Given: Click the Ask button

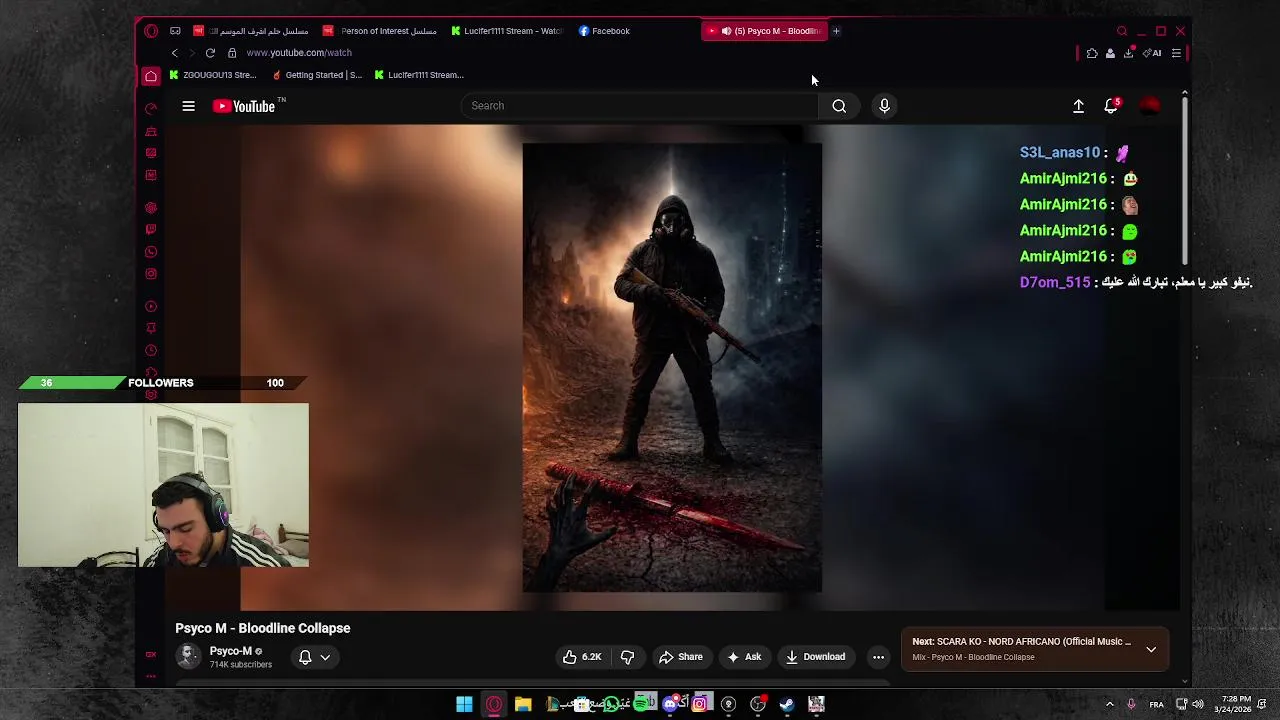Looking at the screenshot, I should click(744, 657).
